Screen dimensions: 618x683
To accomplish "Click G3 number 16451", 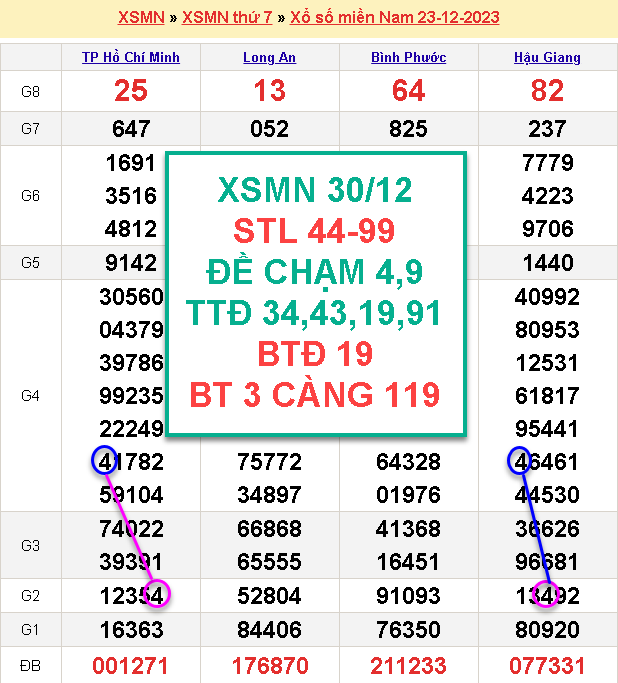I will [409, 562].
